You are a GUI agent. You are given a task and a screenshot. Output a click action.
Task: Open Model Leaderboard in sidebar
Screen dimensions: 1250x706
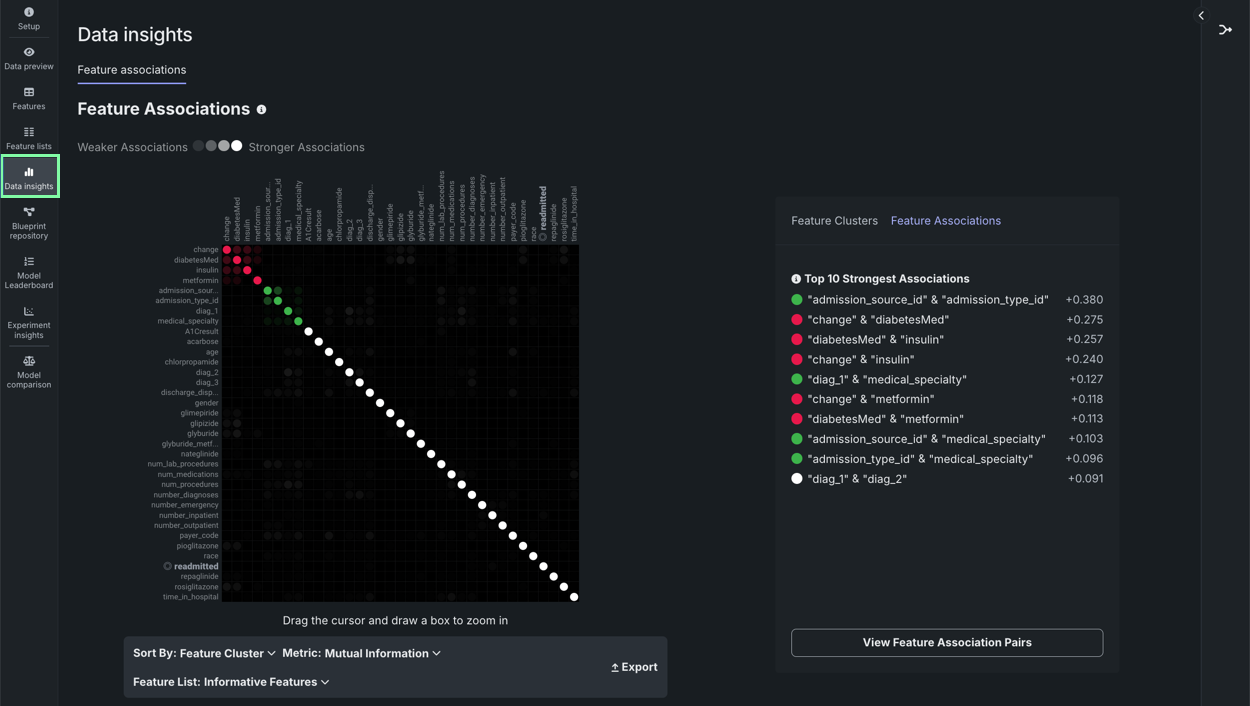point(29,272)
